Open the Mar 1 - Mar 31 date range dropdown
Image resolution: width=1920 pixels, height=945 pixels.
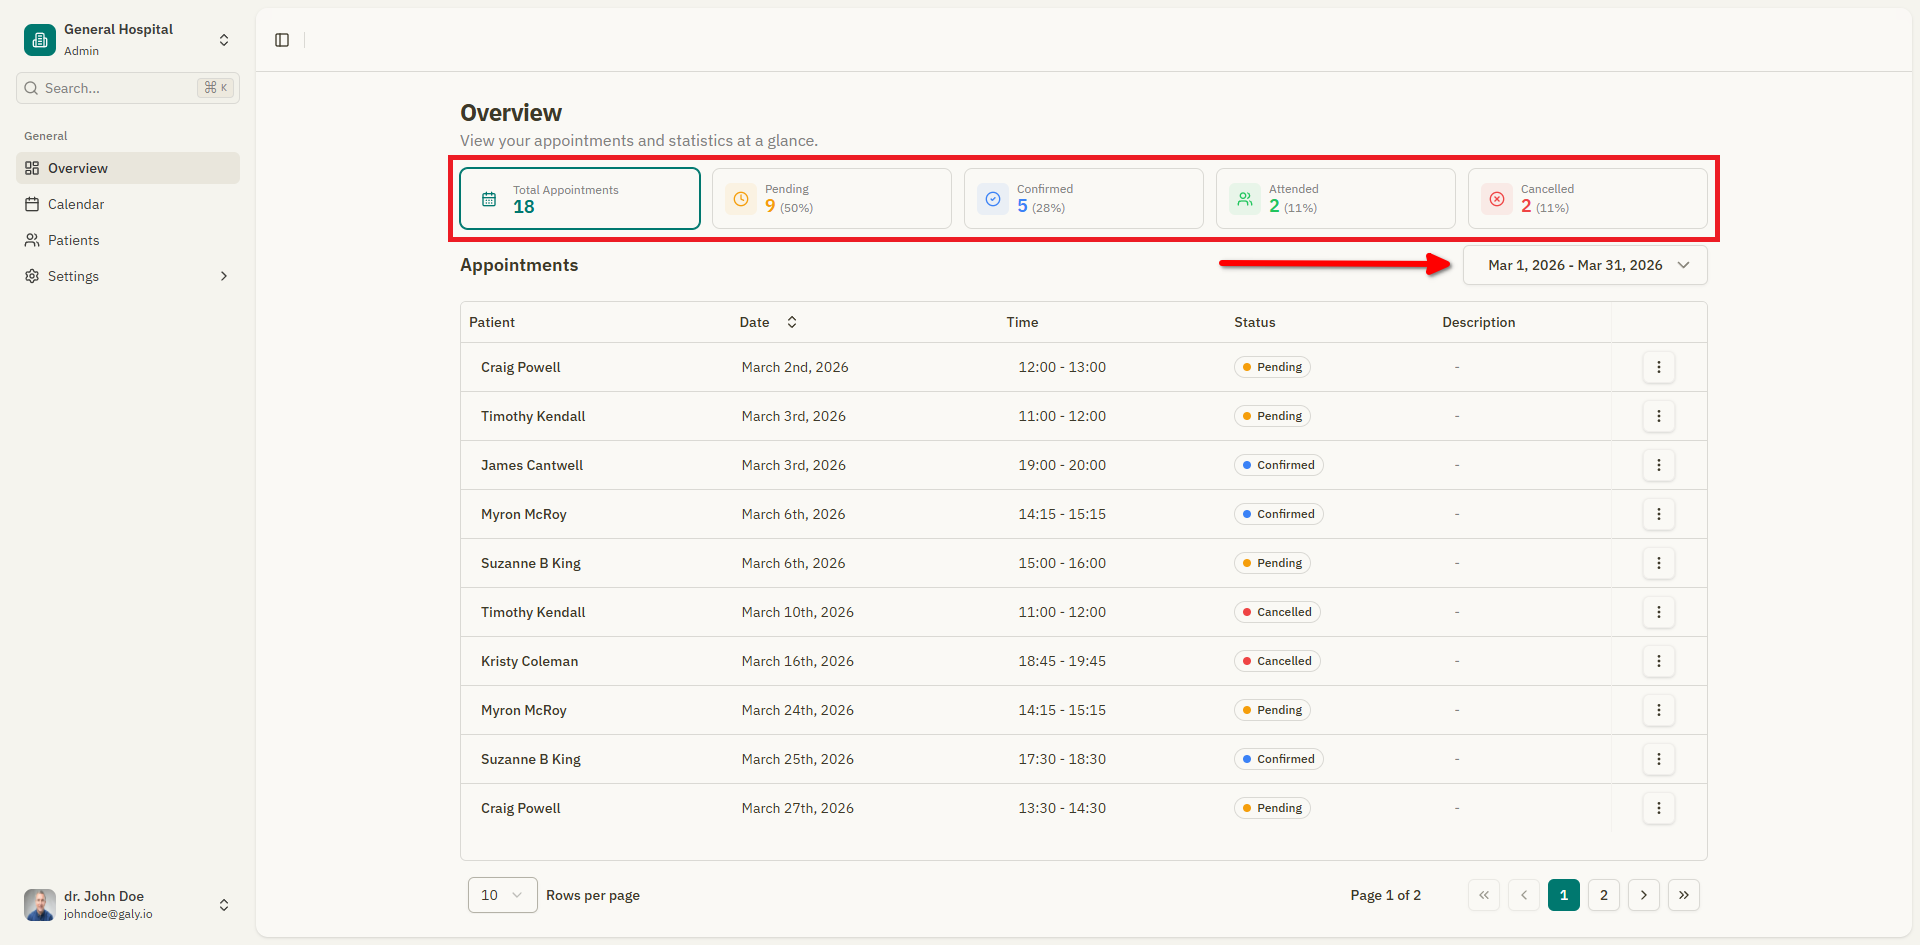coord(1584,265)
